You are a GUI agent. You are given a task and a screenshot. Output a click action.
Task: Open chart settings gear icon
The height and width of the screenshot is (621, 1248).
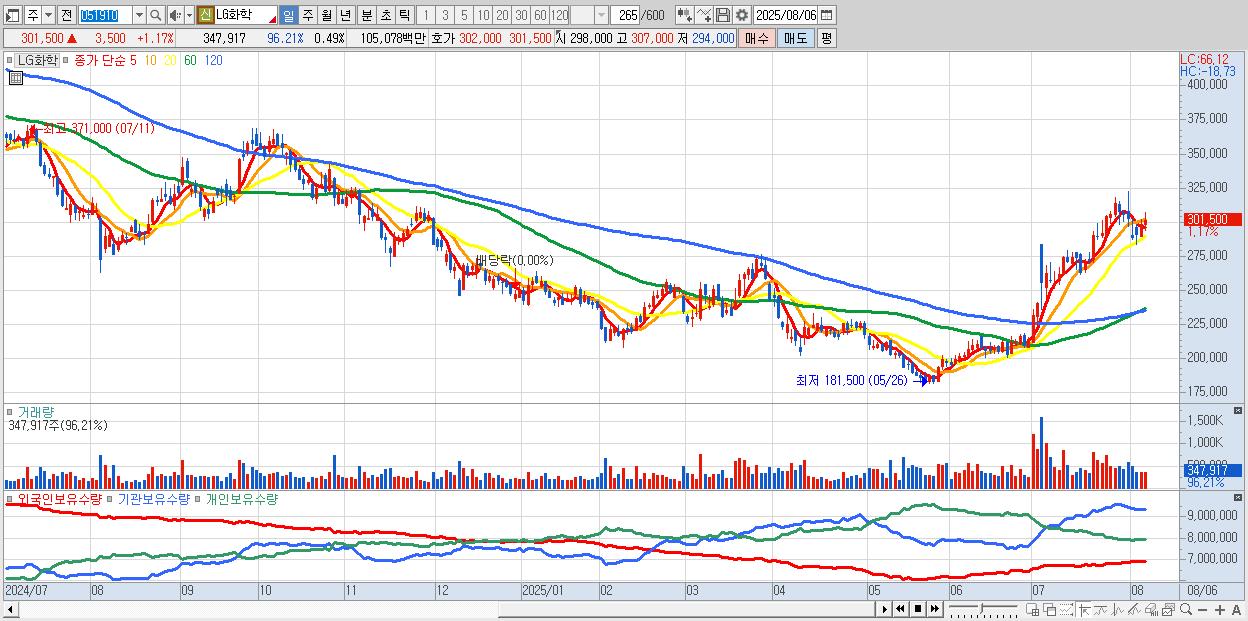coord(741,16)
